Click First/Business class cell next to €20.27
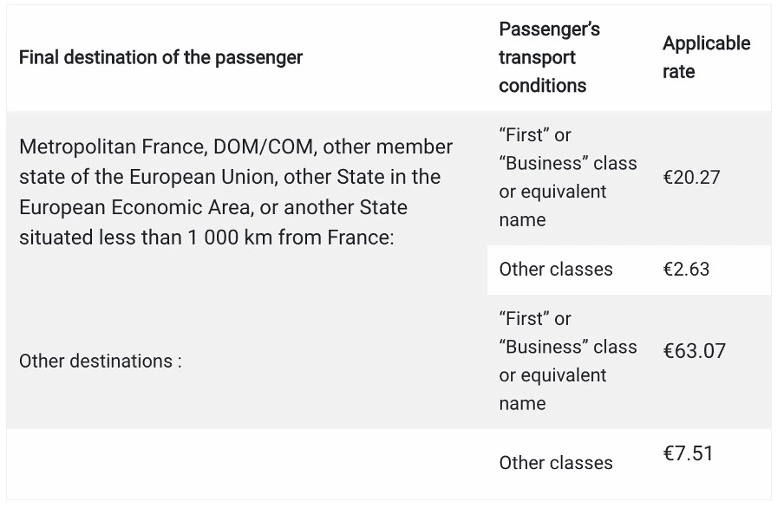The image size is (784, 508). pyautogui.click(x=567, y=177)
